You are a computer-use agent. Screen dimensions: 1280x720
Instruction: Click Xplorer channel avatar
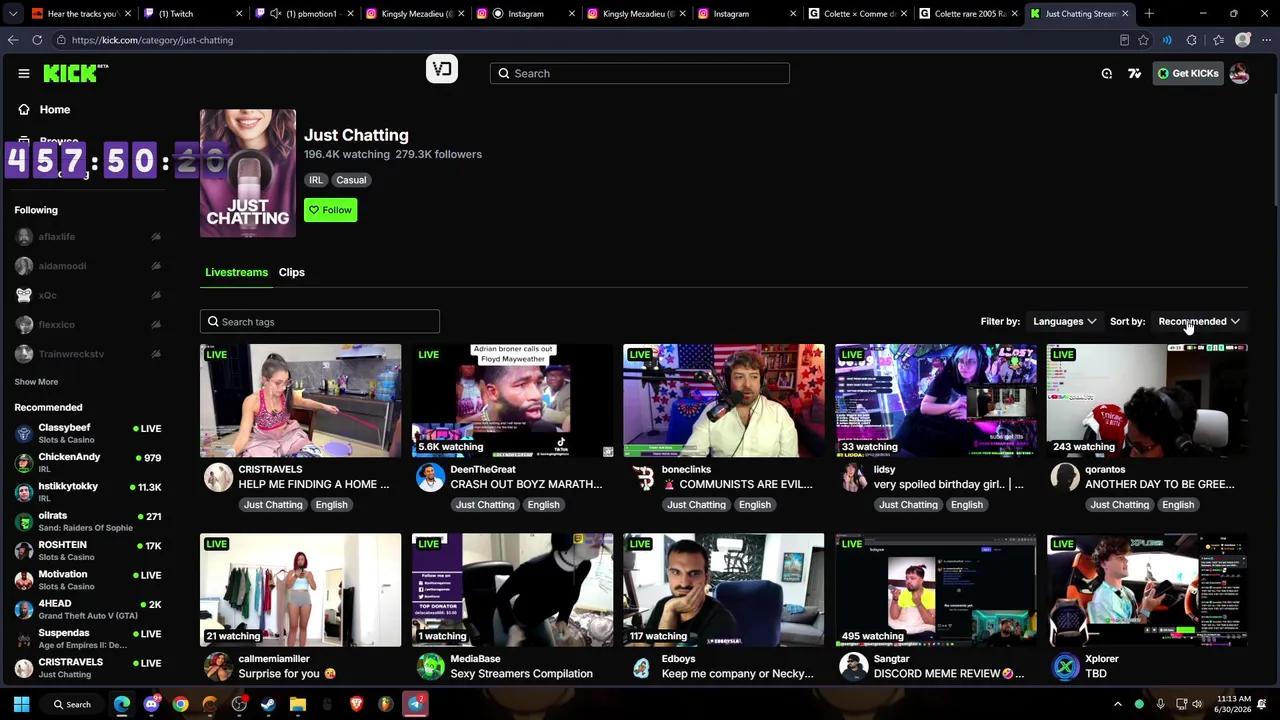[x=1065, y=666]
